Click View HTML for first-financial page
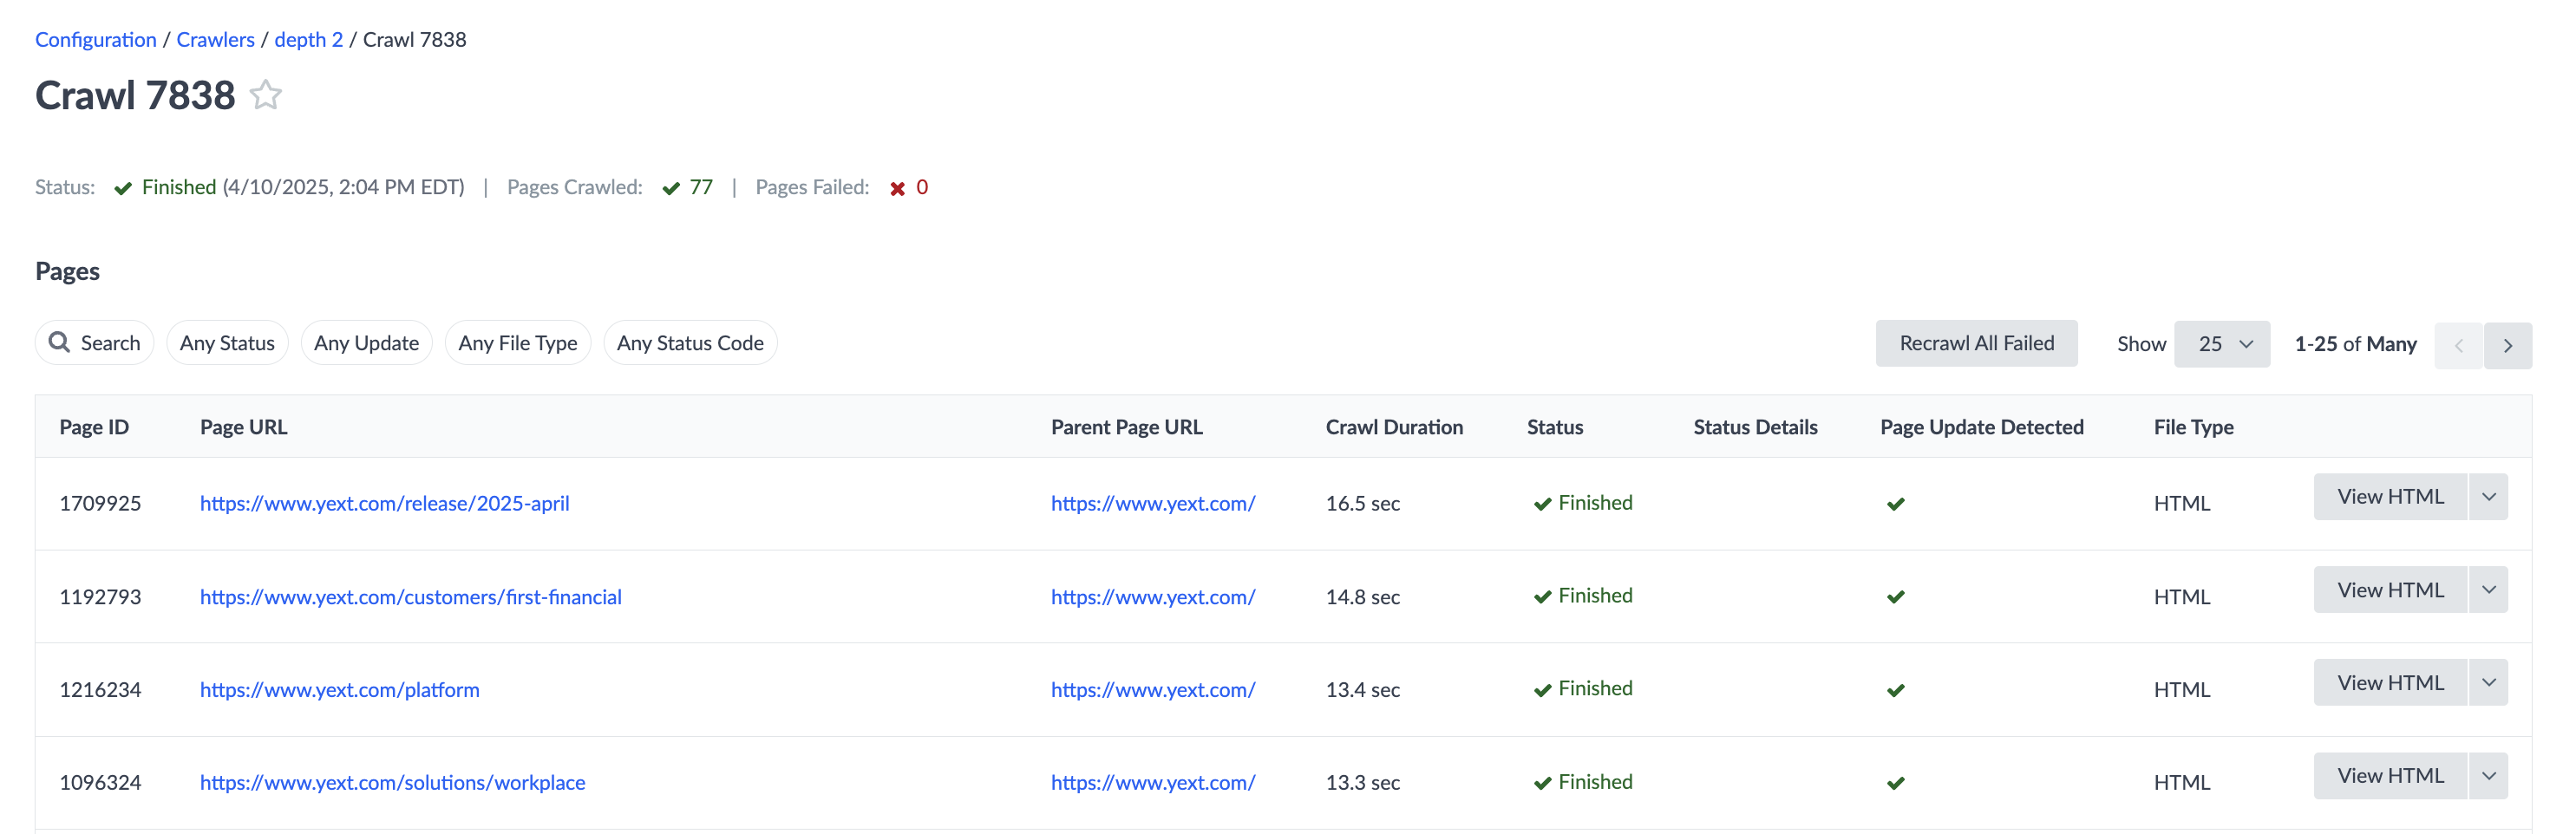The image size is (2576, 834). point(2390,590)
